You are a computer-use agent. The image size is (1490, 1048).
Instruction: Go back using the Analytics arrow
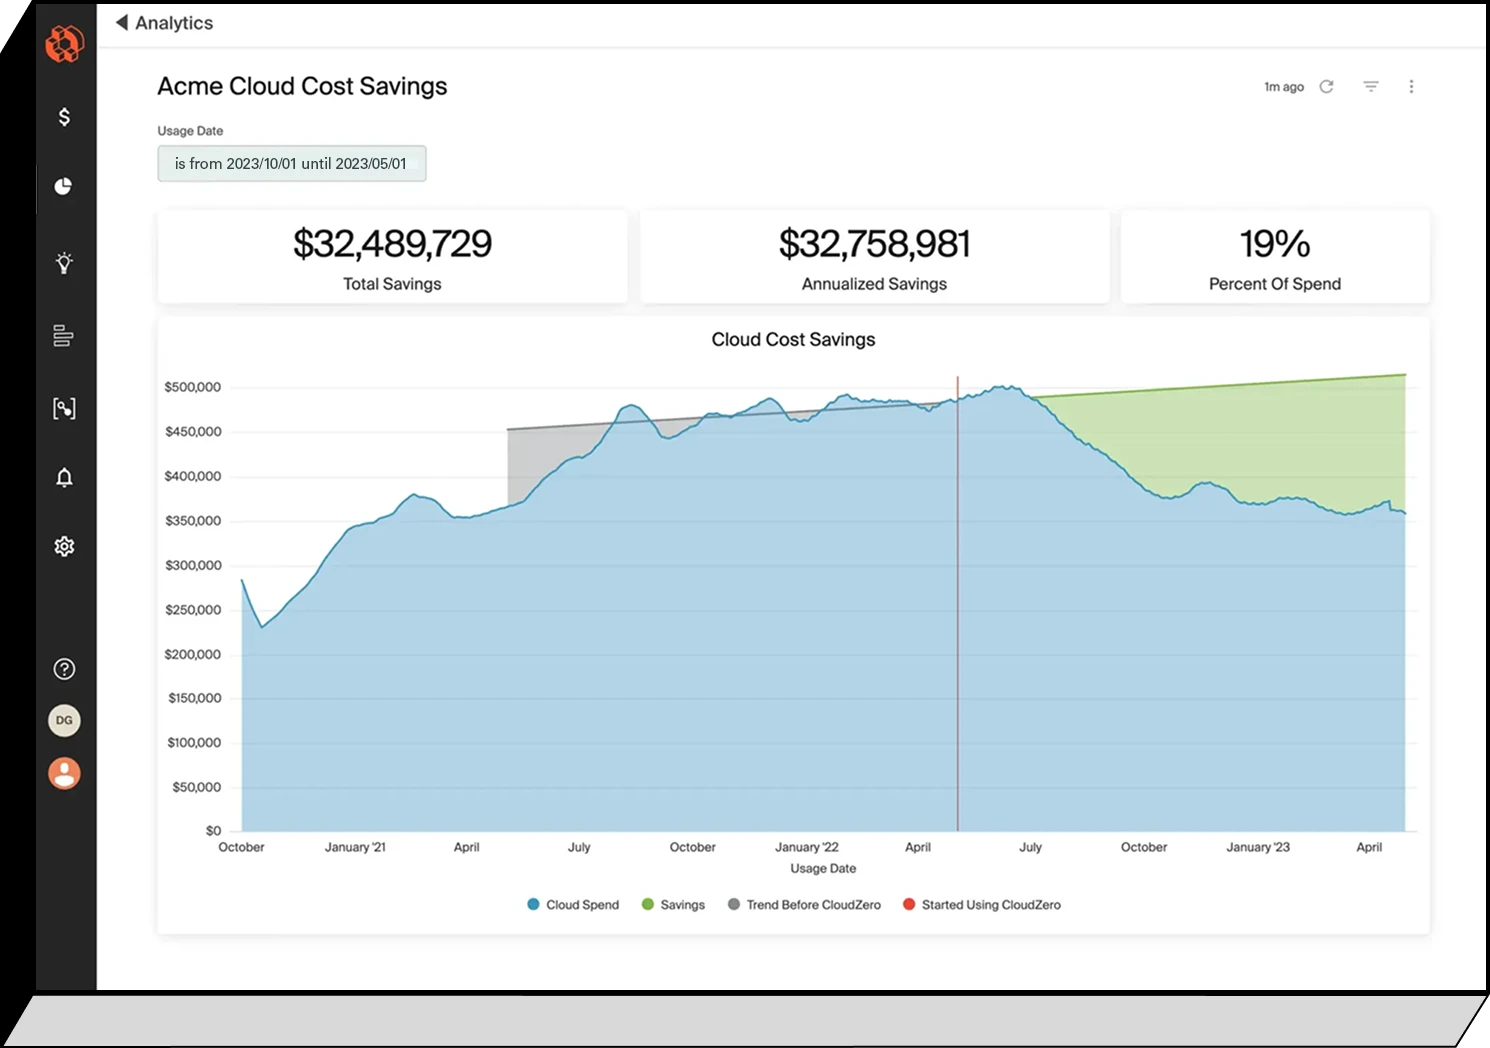coord(123,23)
